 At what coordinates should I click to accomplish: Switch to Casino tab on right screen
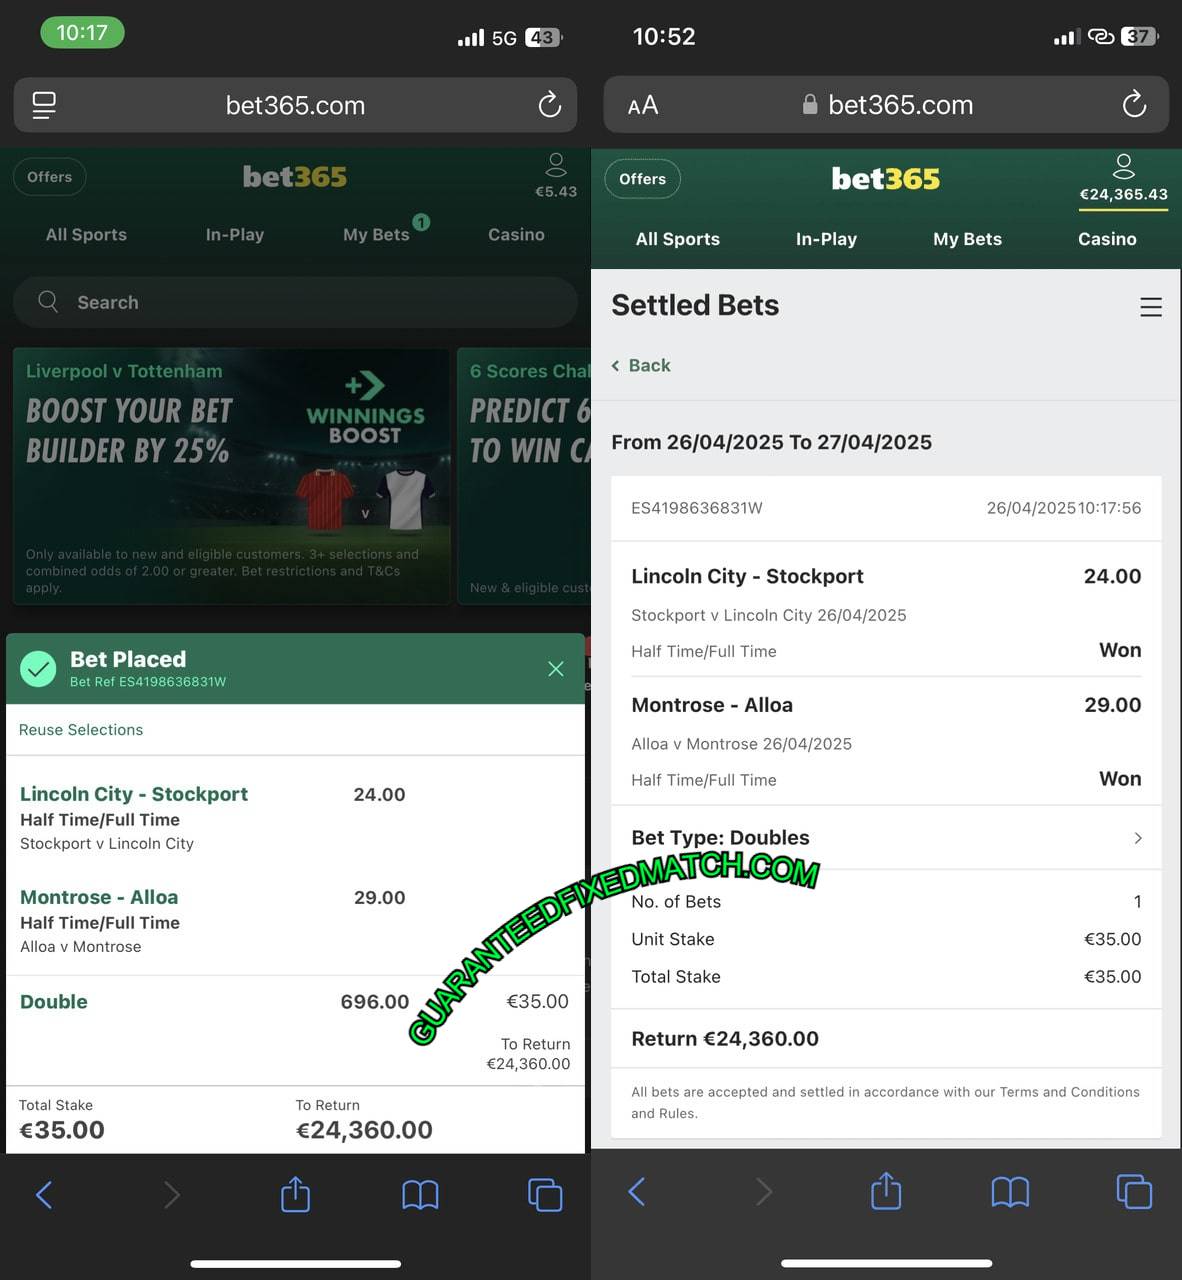tap(1107, 239)
